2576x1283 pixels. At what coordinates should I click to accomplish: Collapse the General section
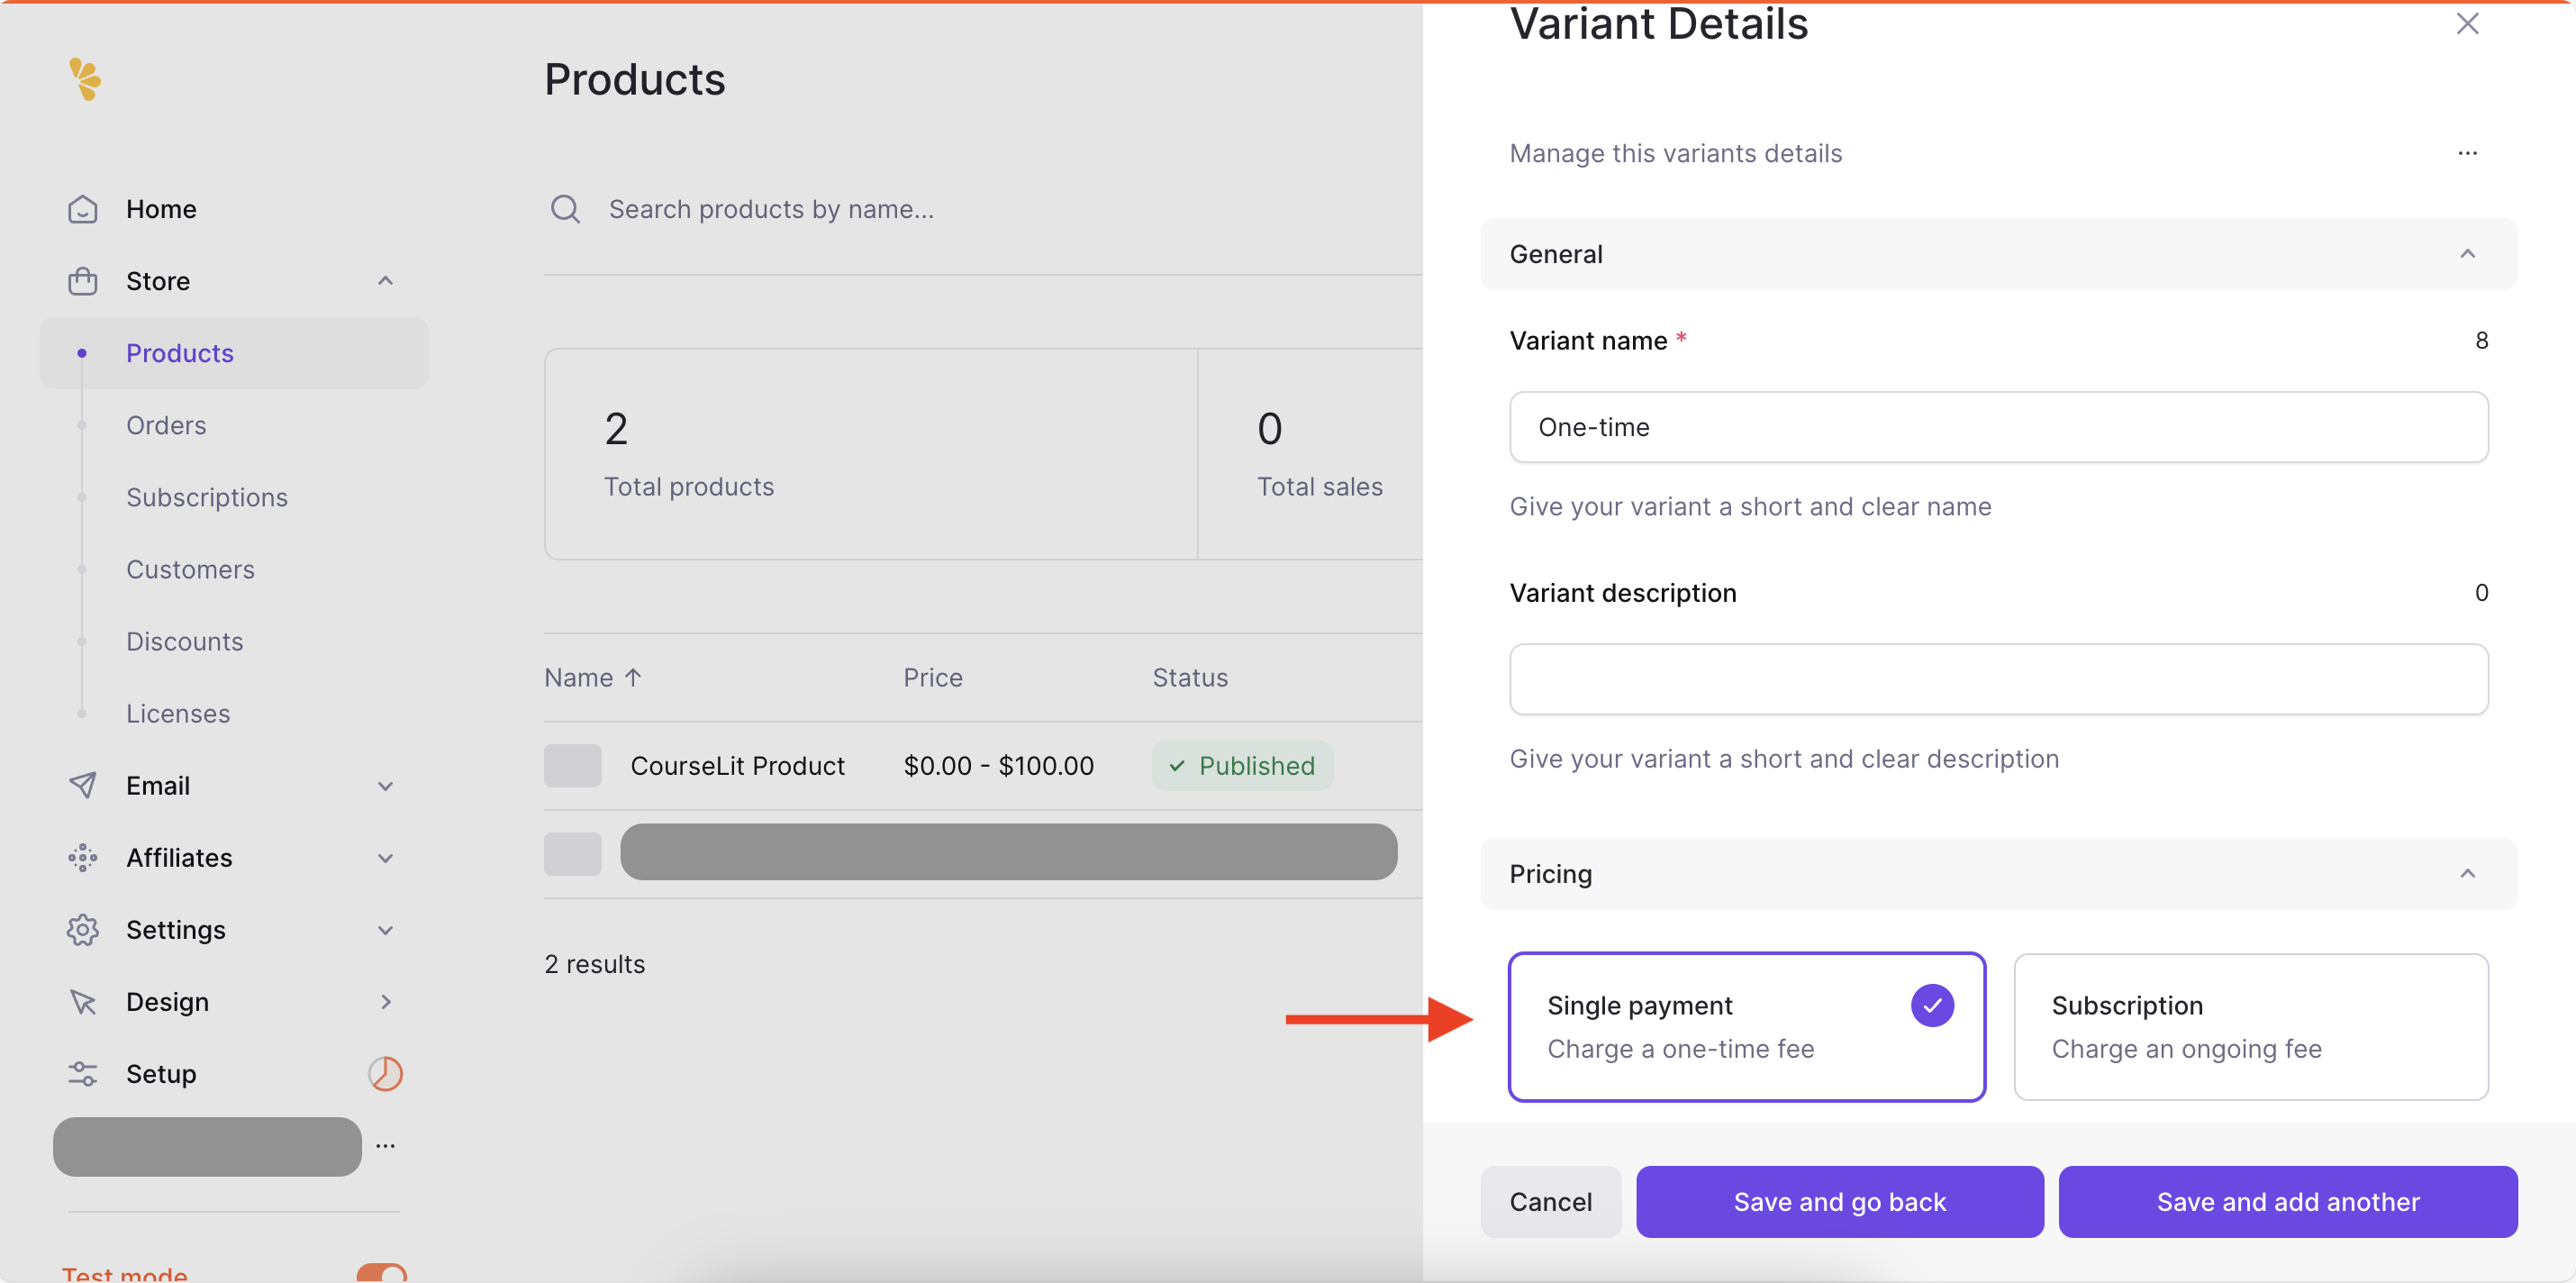[2467, 254]
